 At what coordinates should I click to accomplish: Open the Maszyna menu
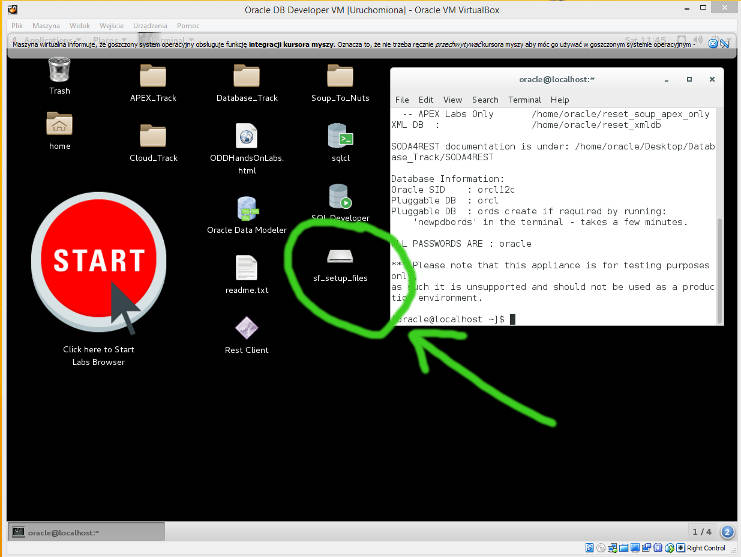(46, 26)
